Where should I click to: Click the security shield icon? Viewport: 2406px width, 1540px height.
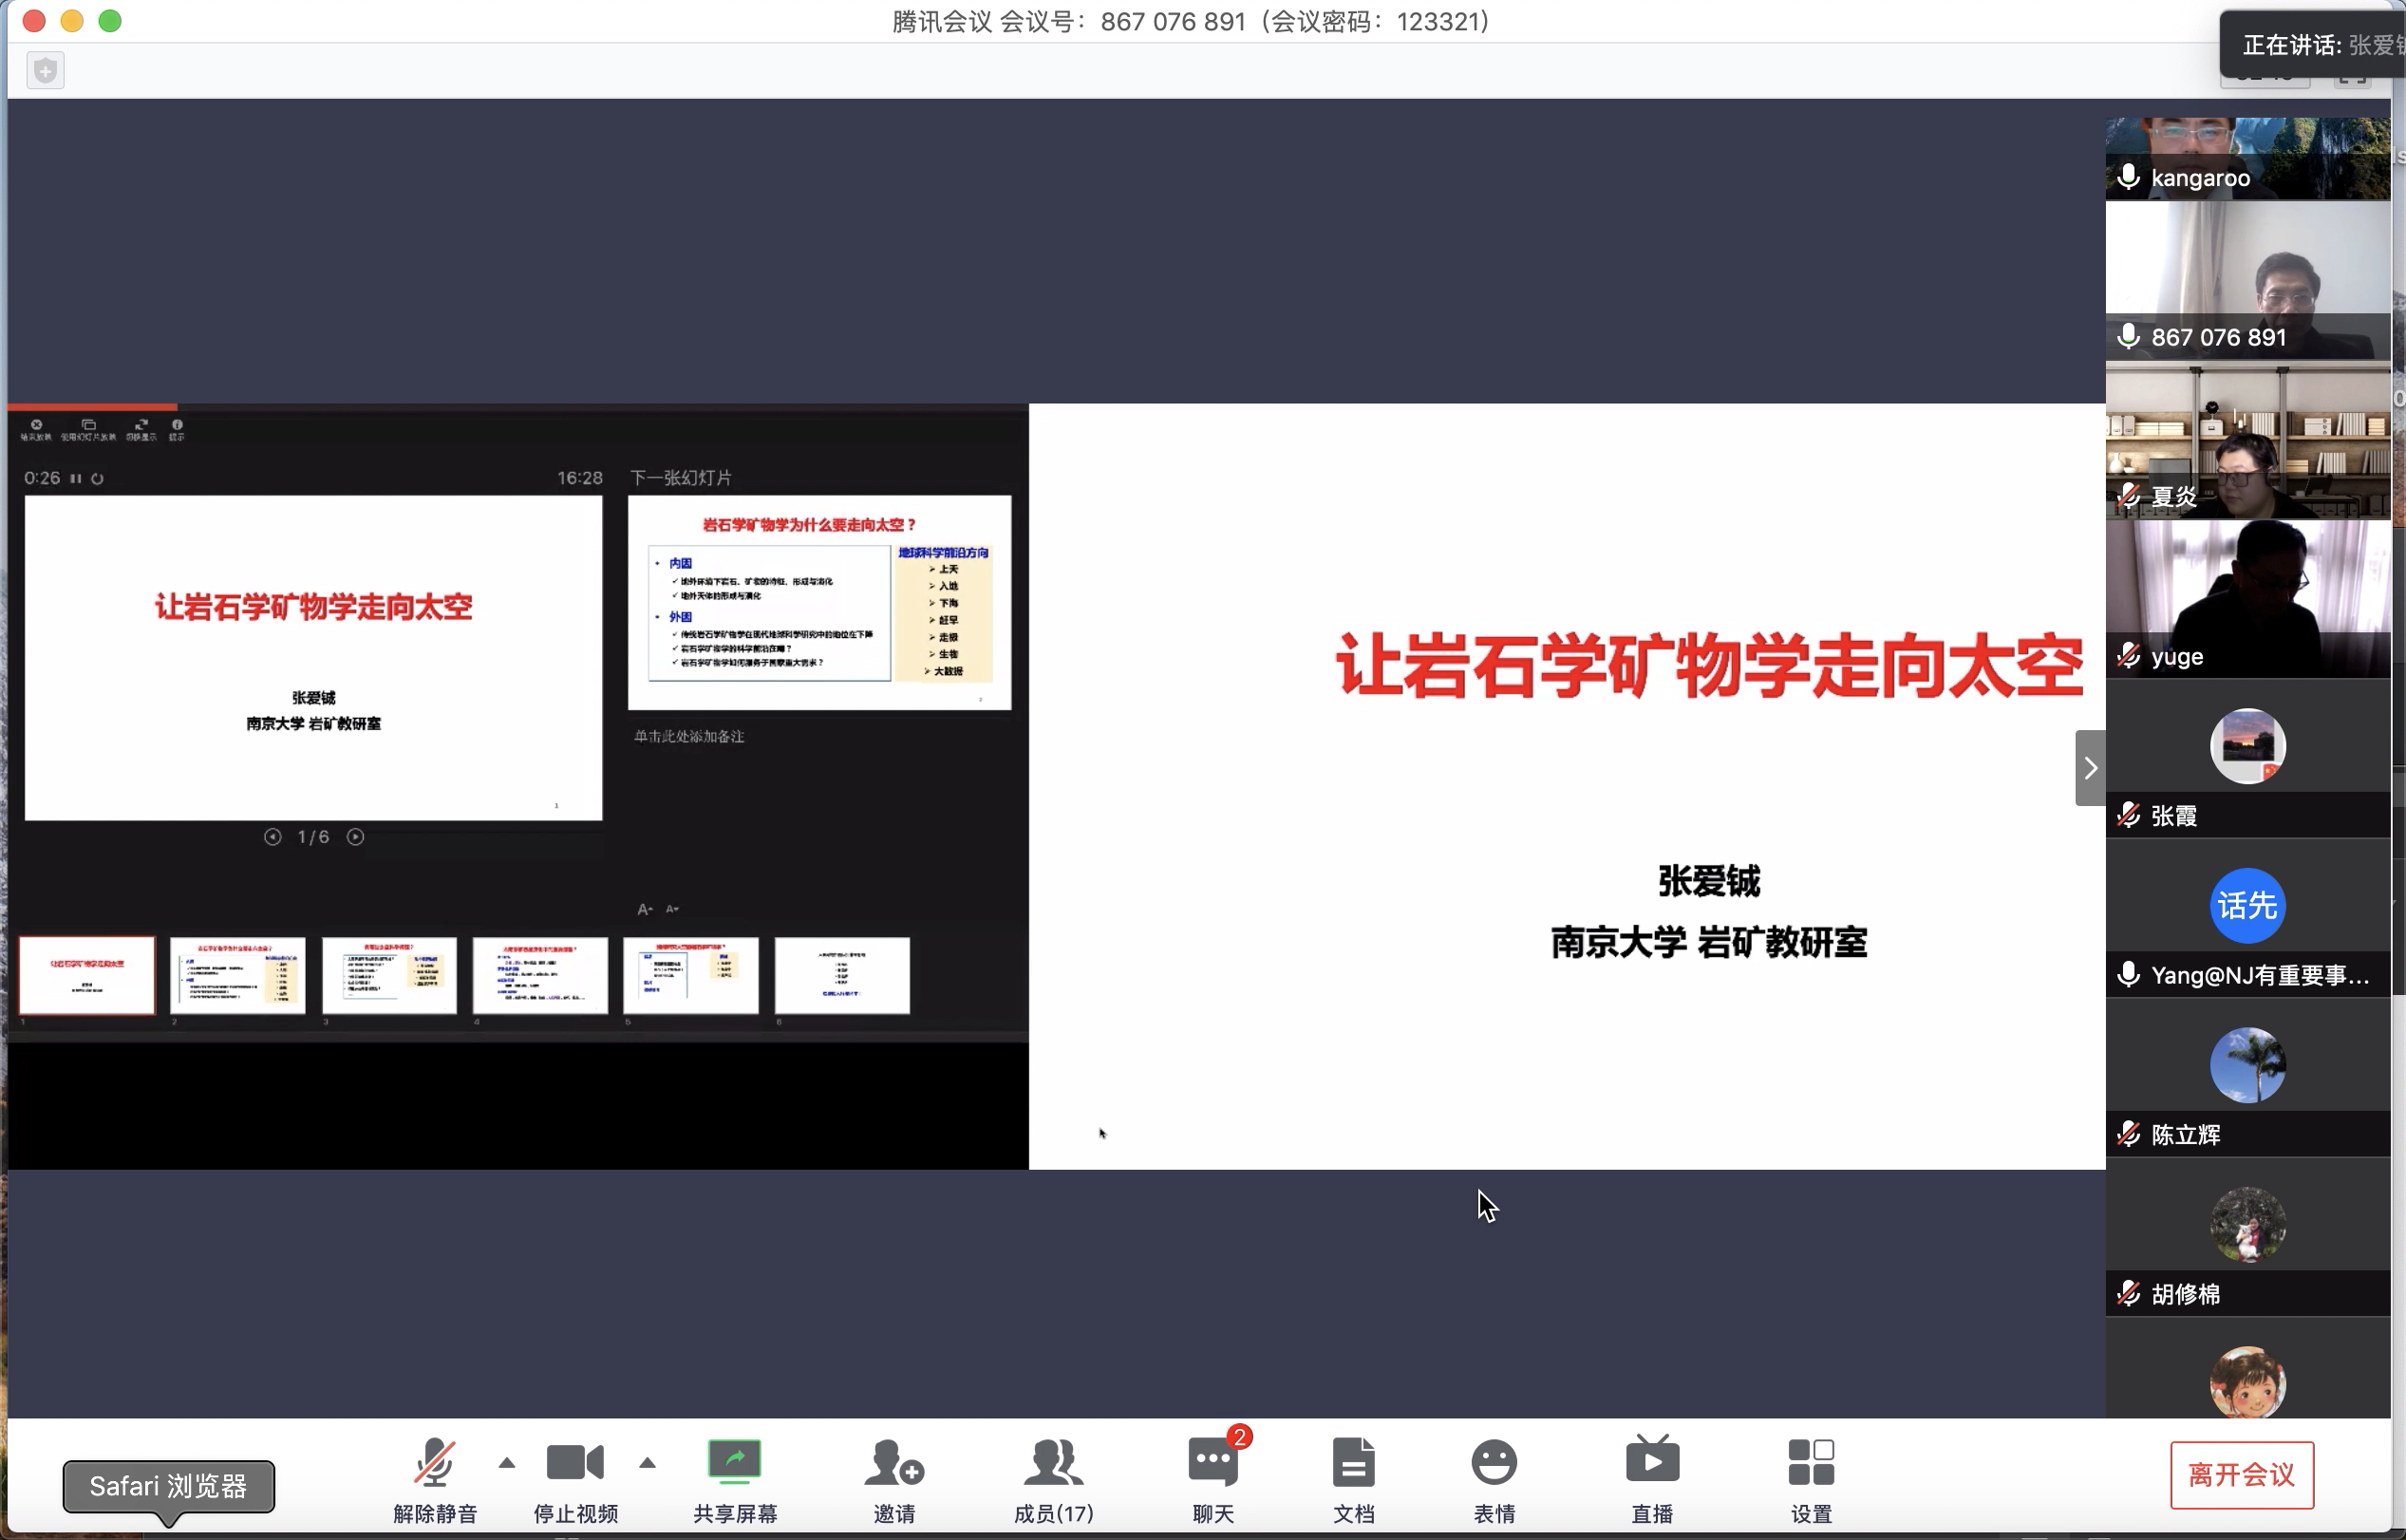(x=45, y=70)
